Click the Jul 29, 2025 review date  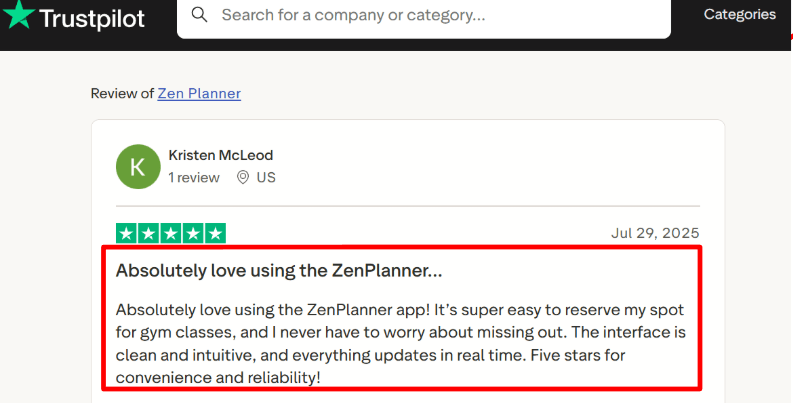(655, 233)
